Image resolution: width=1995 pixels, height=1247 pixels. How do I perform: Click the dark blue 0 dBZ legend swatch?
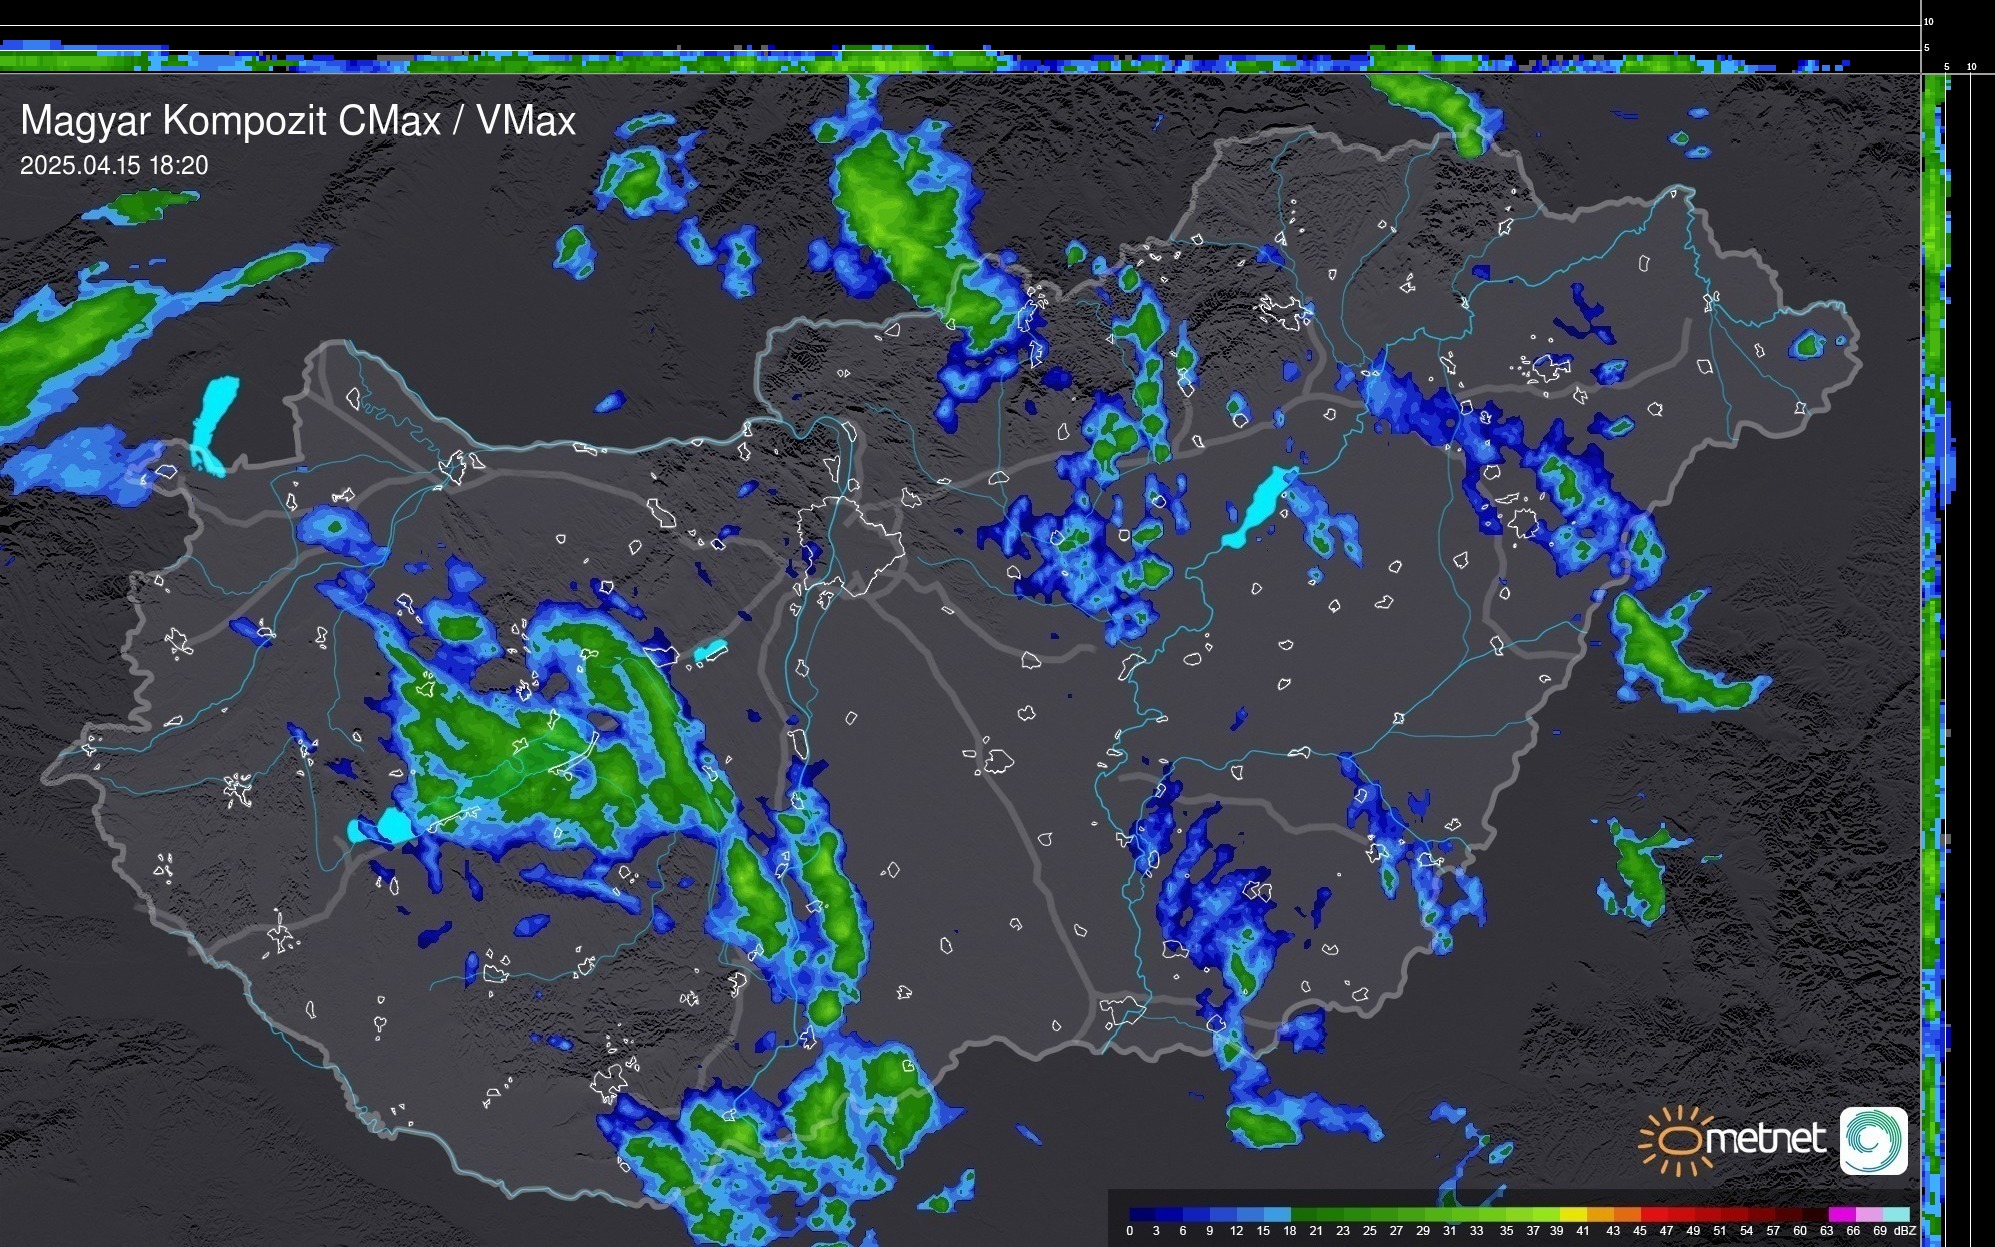(x=1142, y=1214)
